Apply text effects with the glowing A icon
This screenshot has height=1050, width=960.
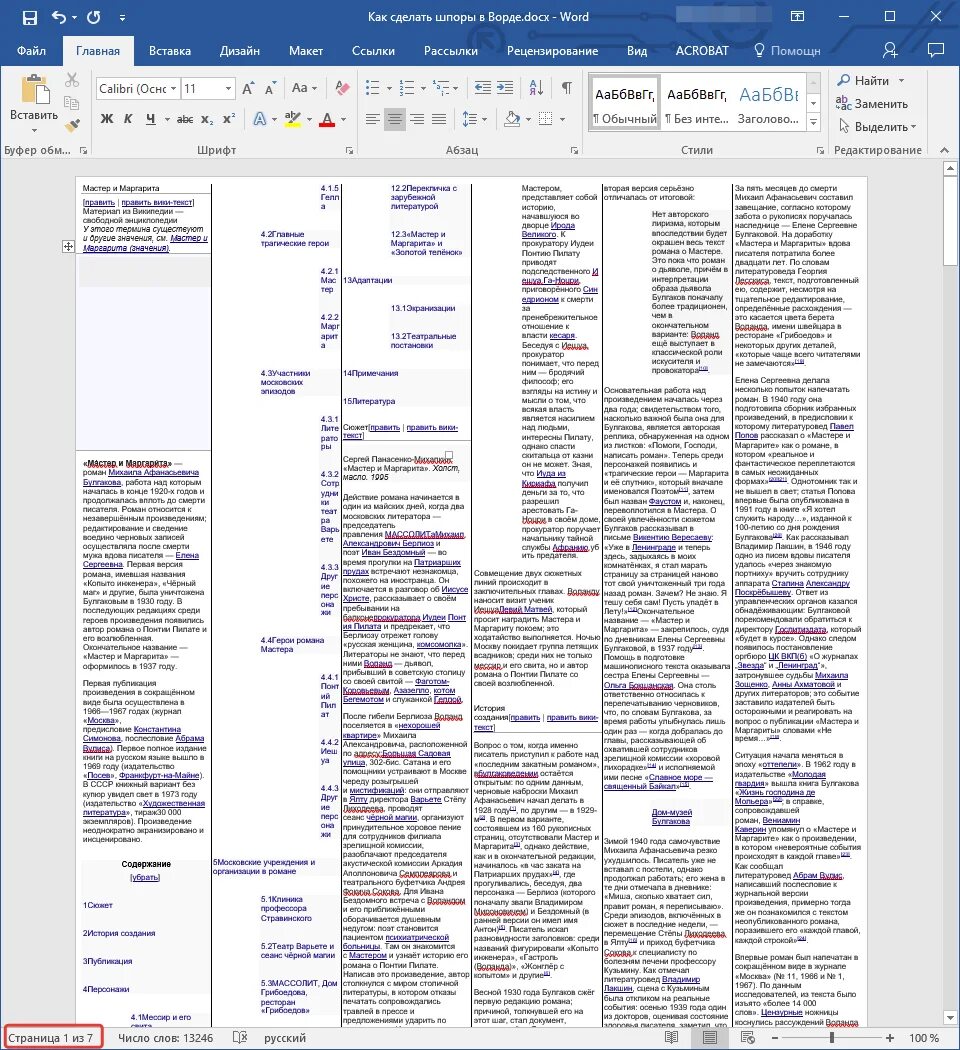coord(260,119)
